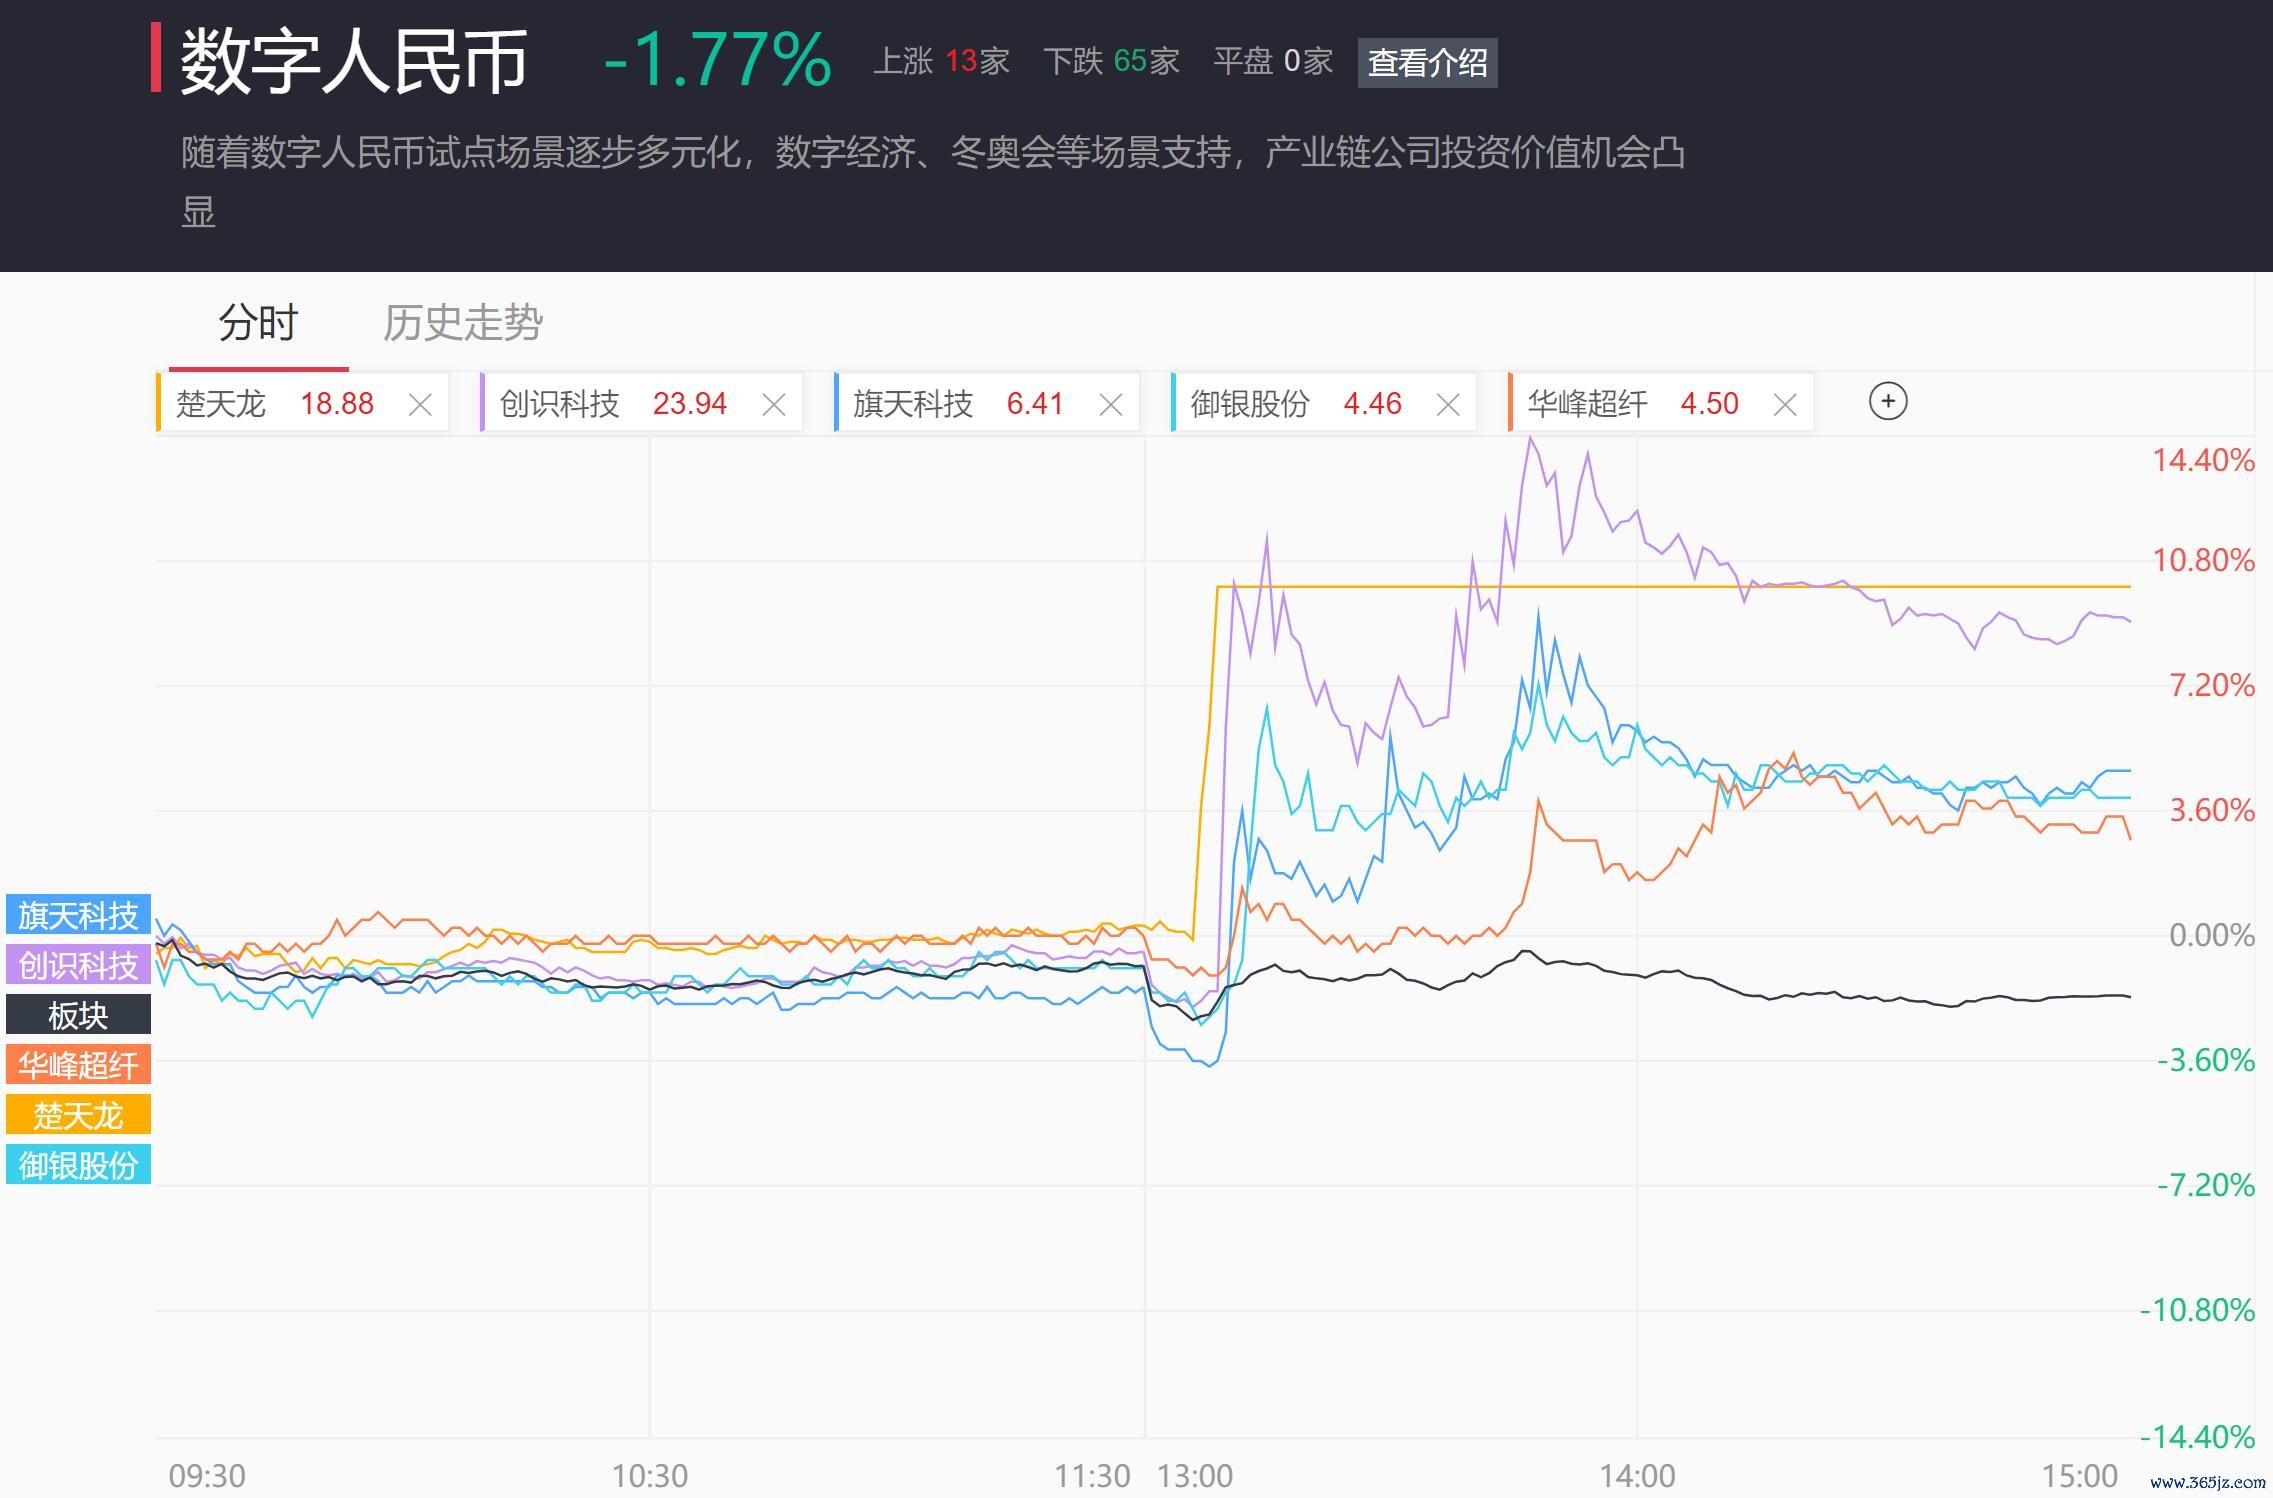
Task: Click 楚天龙 stock chip name
Action: tap(221, 404)
